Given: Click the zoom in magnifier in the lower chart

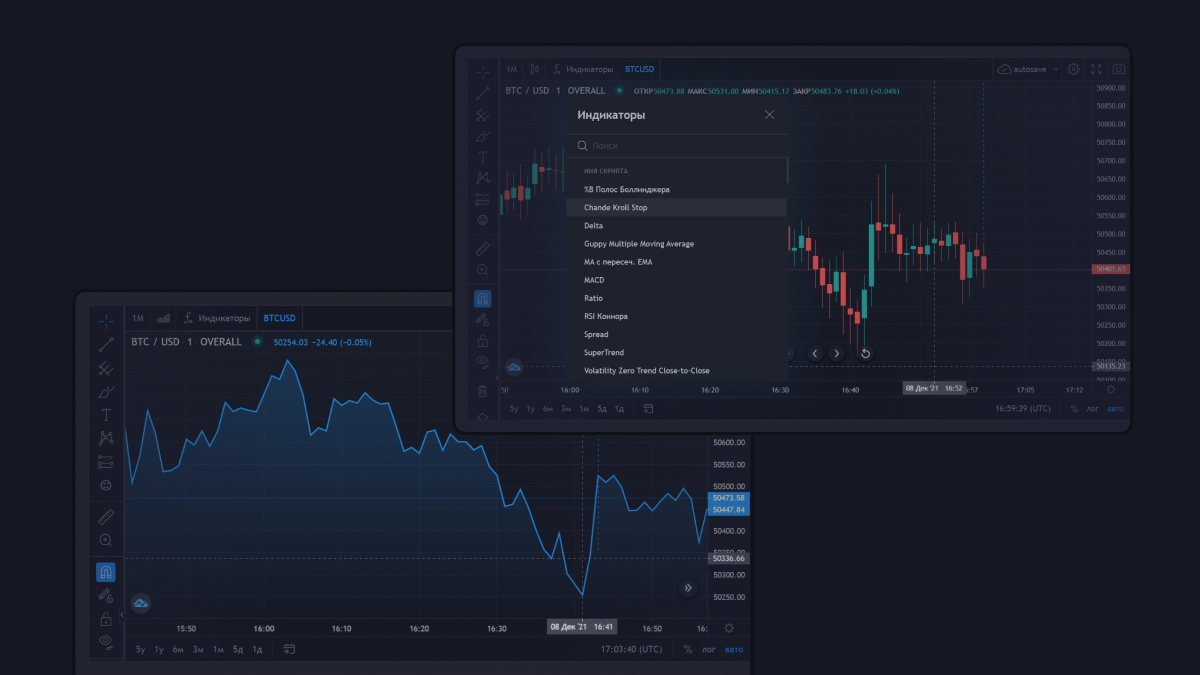Looking at the screenshot, I should (x=106, y=540).
